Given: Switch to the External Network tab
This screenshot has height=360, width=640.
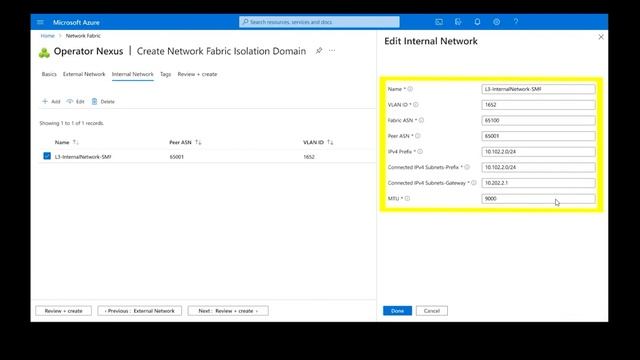Looking at the screenshot, I should [x=84, y=74].
